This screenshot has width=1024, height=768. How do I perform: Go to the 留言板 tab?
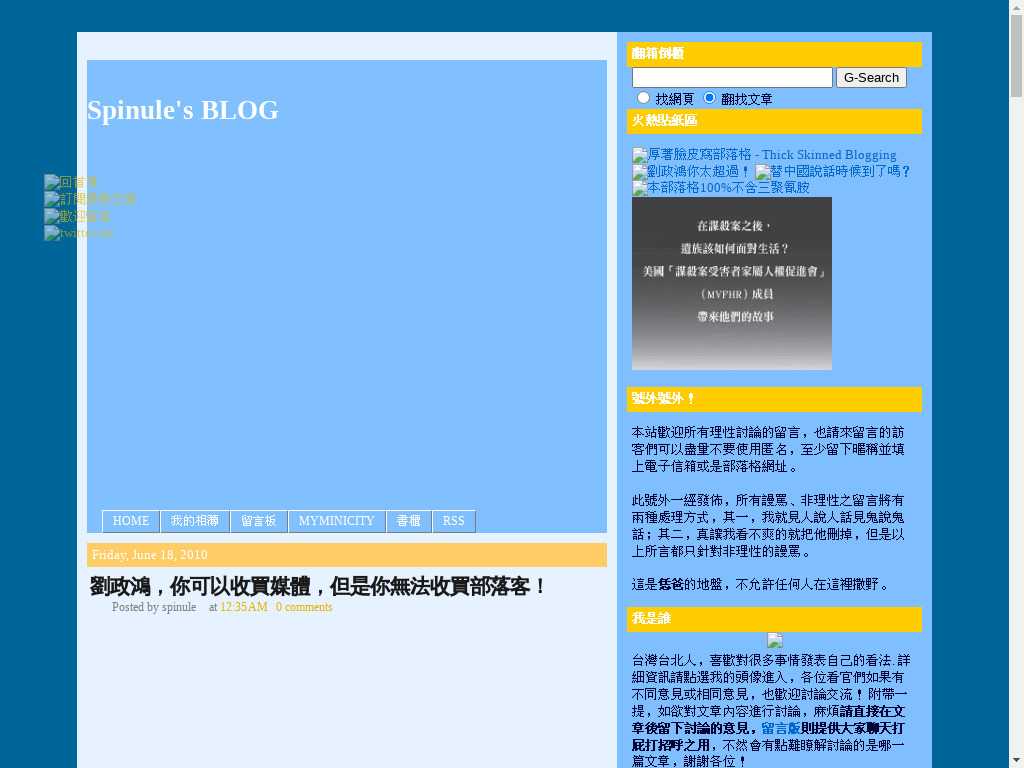pos(258,521)
